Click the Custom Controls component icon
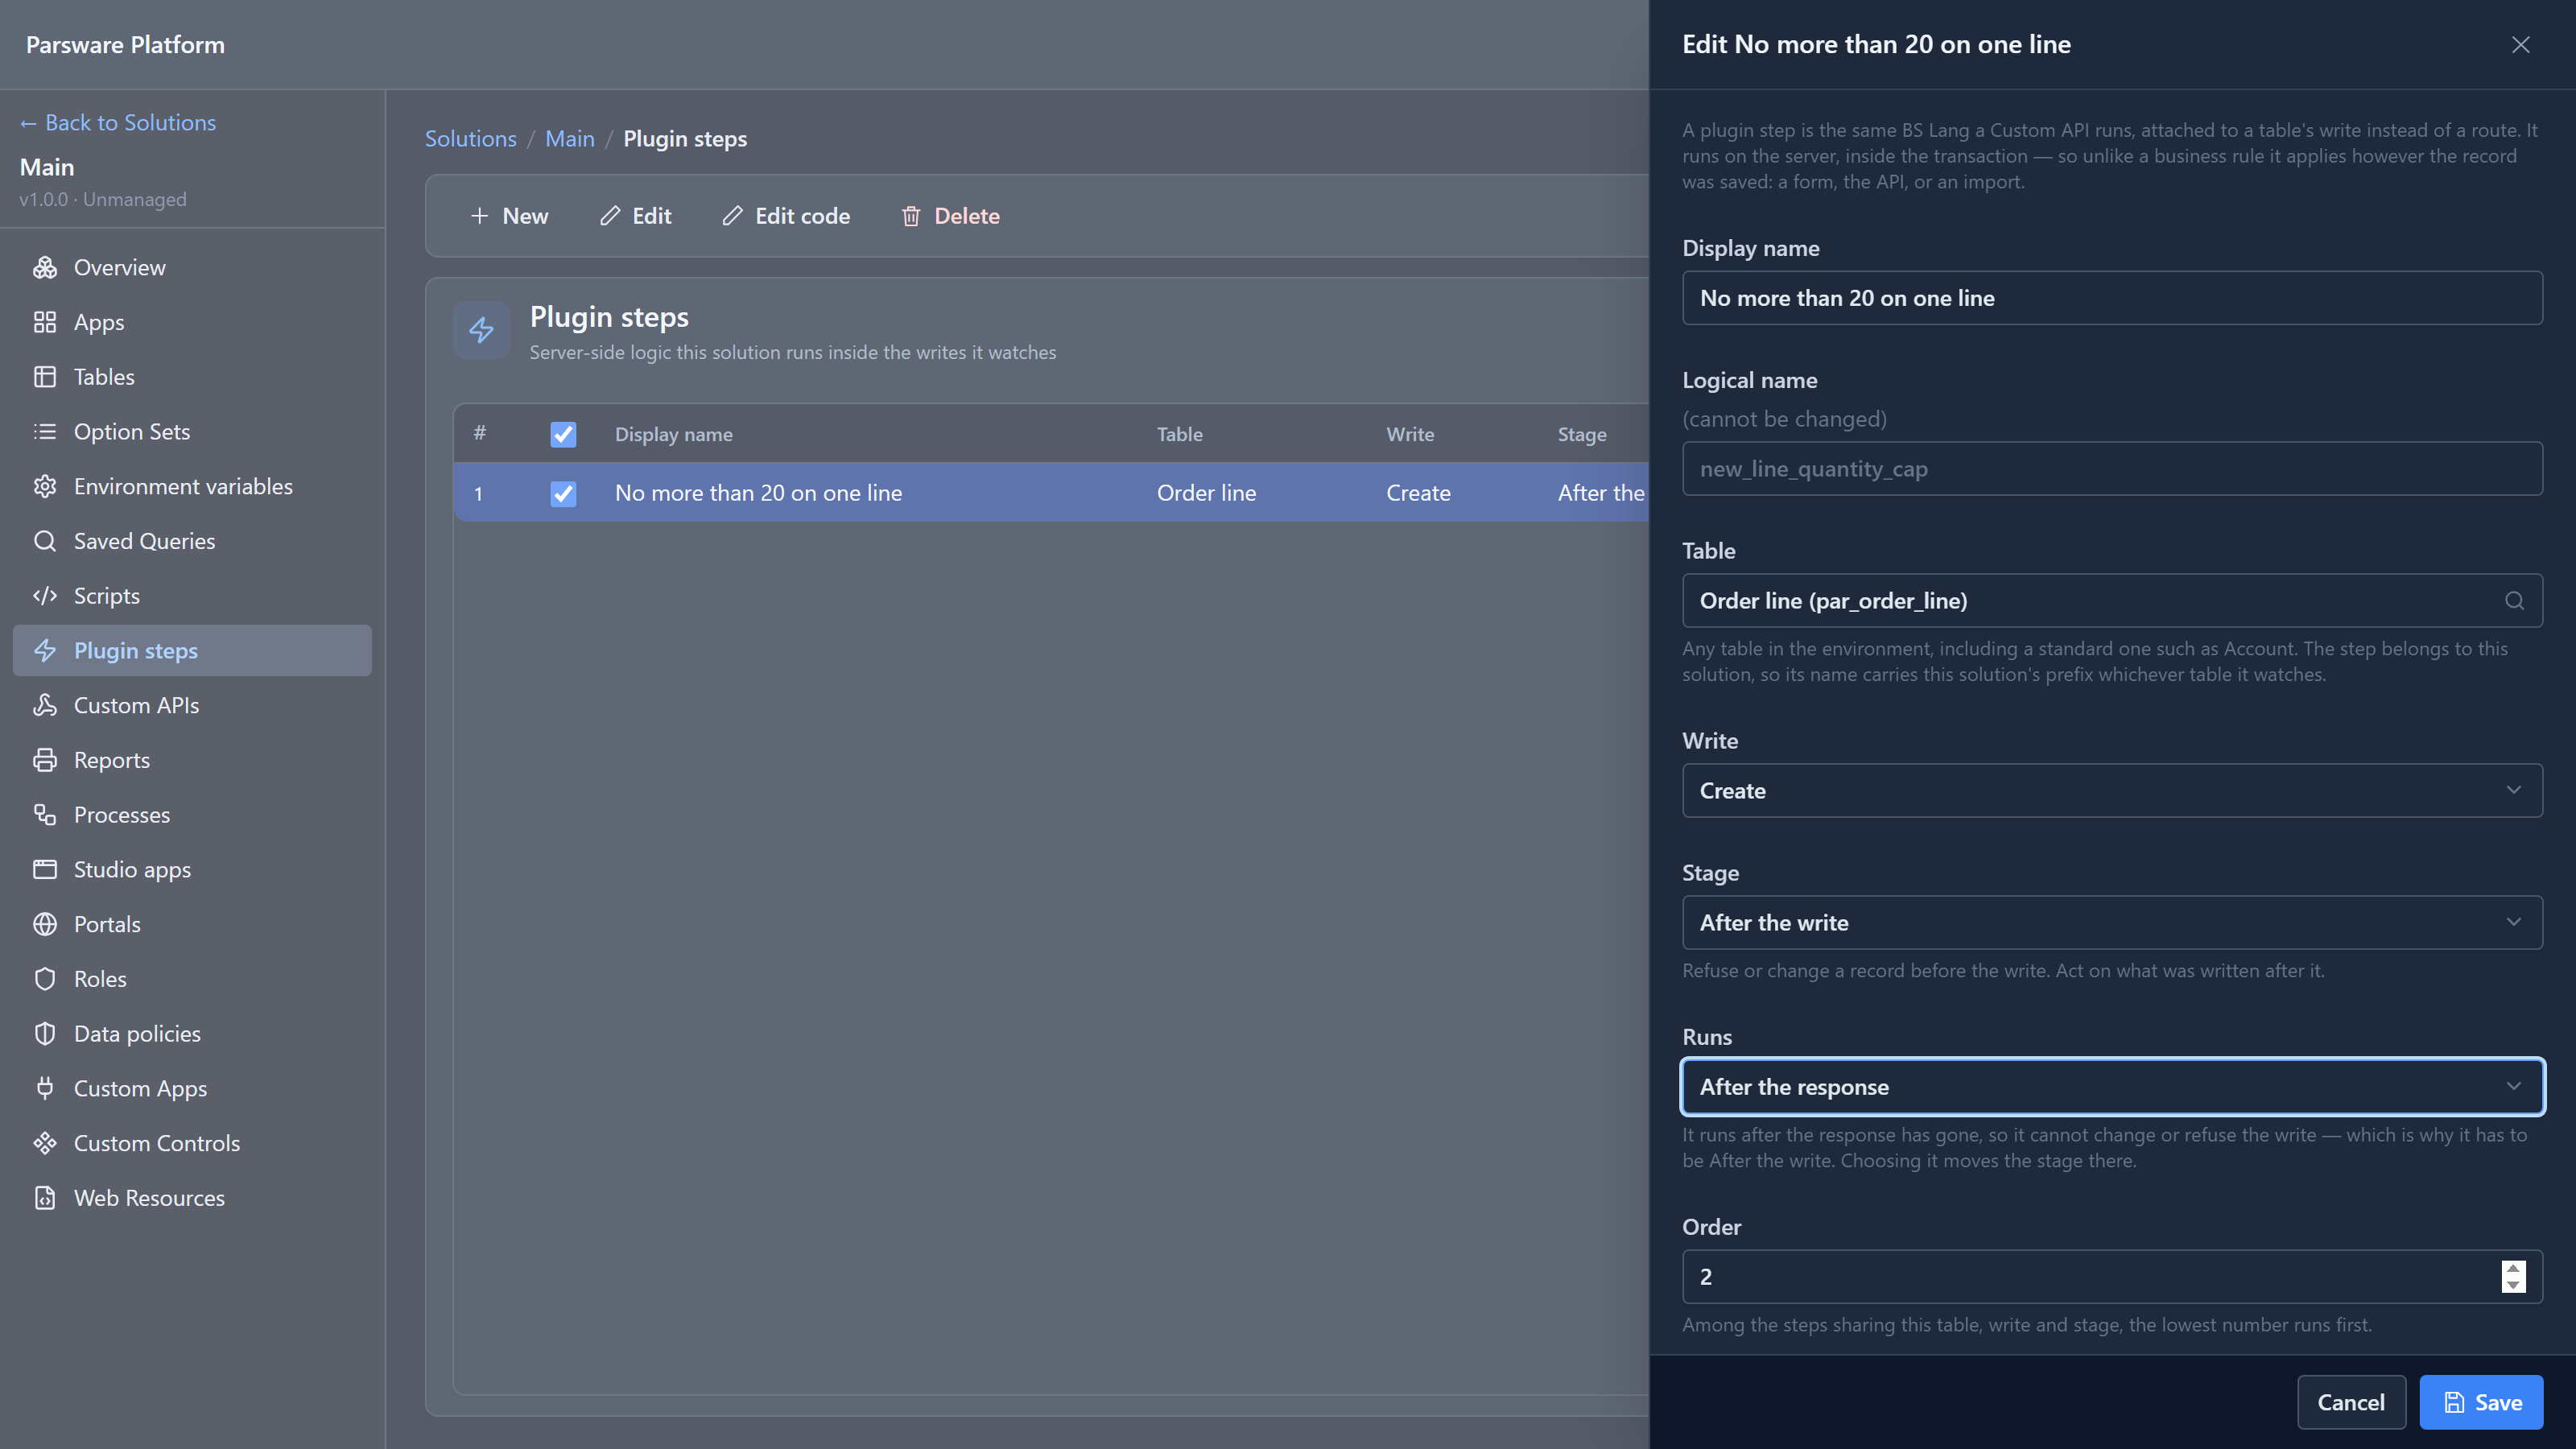Viewport: 2576px width, 1449px height. click(x=45, y=1143)
